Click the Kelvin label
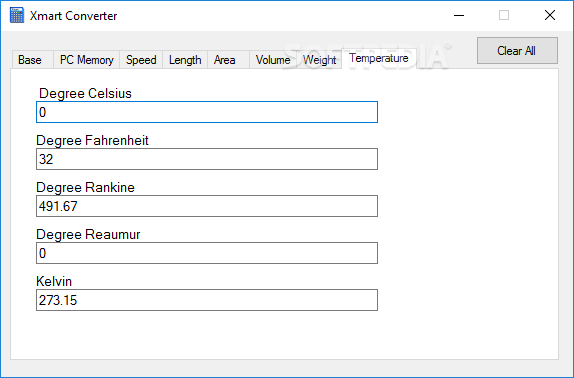574x378 pixels. [54, 281]
